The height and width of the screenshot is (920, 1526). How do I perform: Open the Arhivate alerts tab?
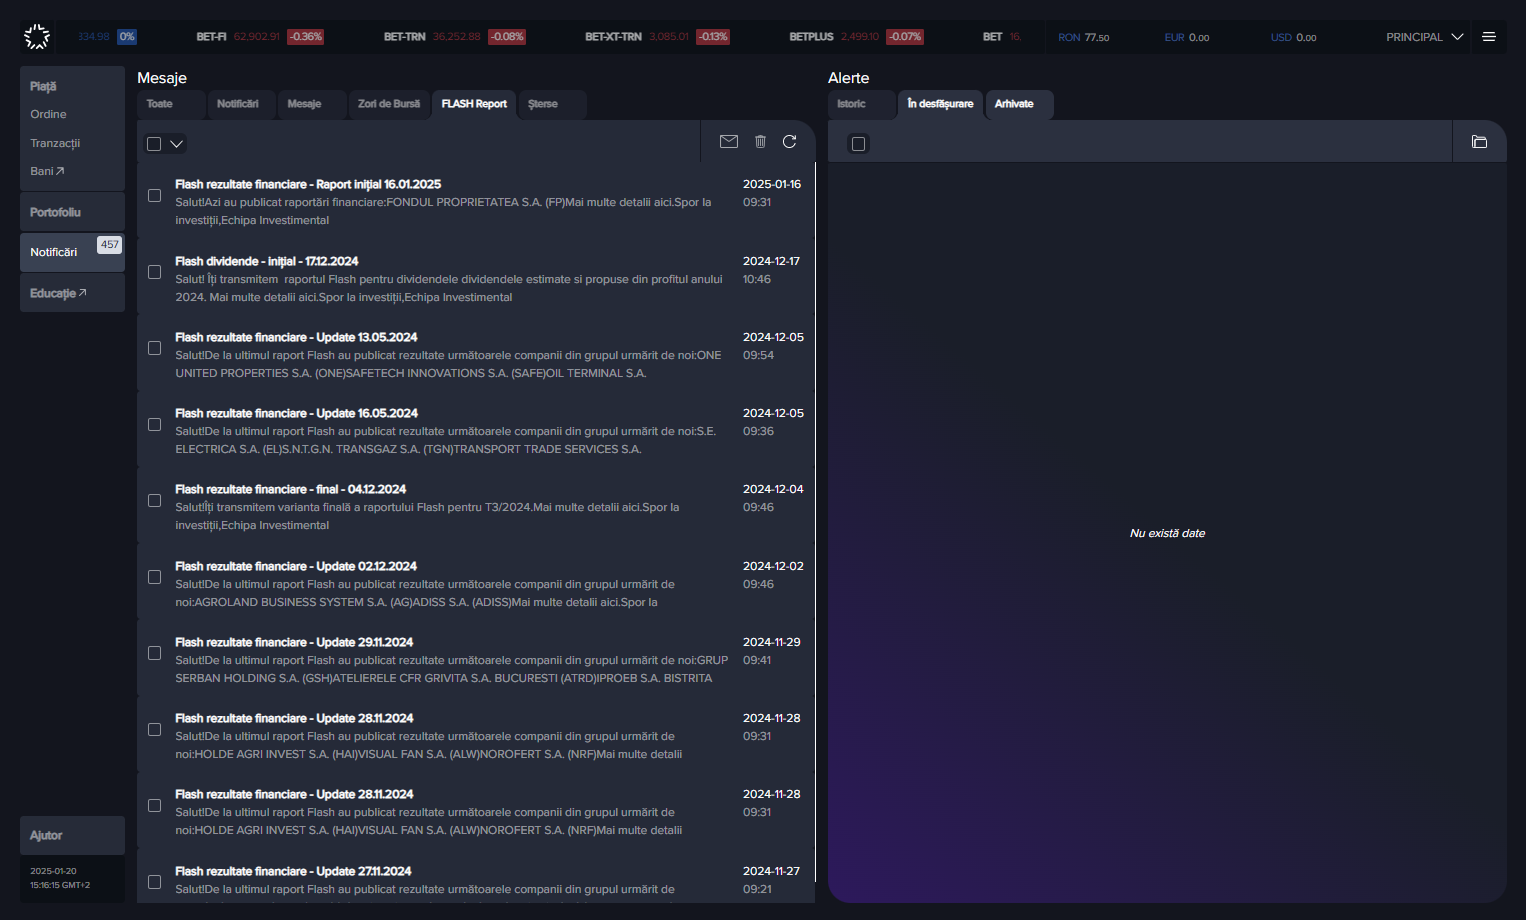coord(1019,104)
